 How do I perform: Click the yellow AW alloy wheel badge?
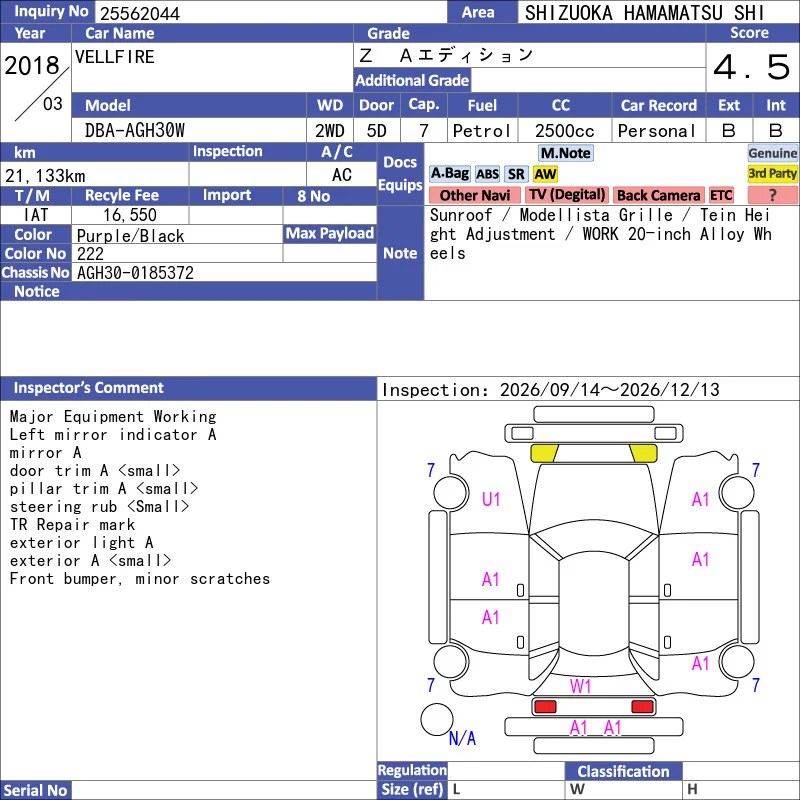(x=545, y=174)
